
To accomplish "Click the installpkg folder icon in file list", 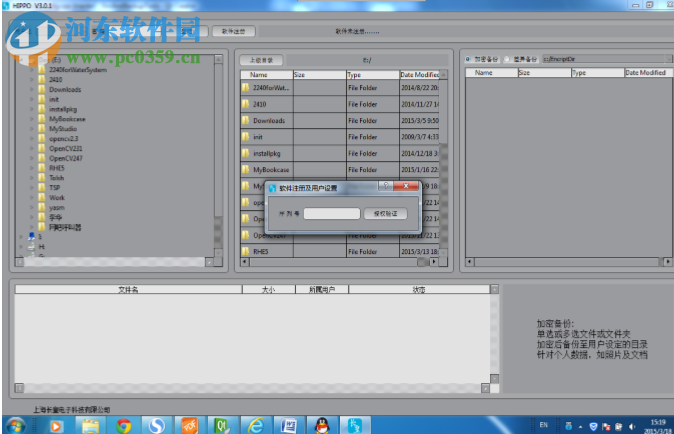I will [x=245, y=154].
